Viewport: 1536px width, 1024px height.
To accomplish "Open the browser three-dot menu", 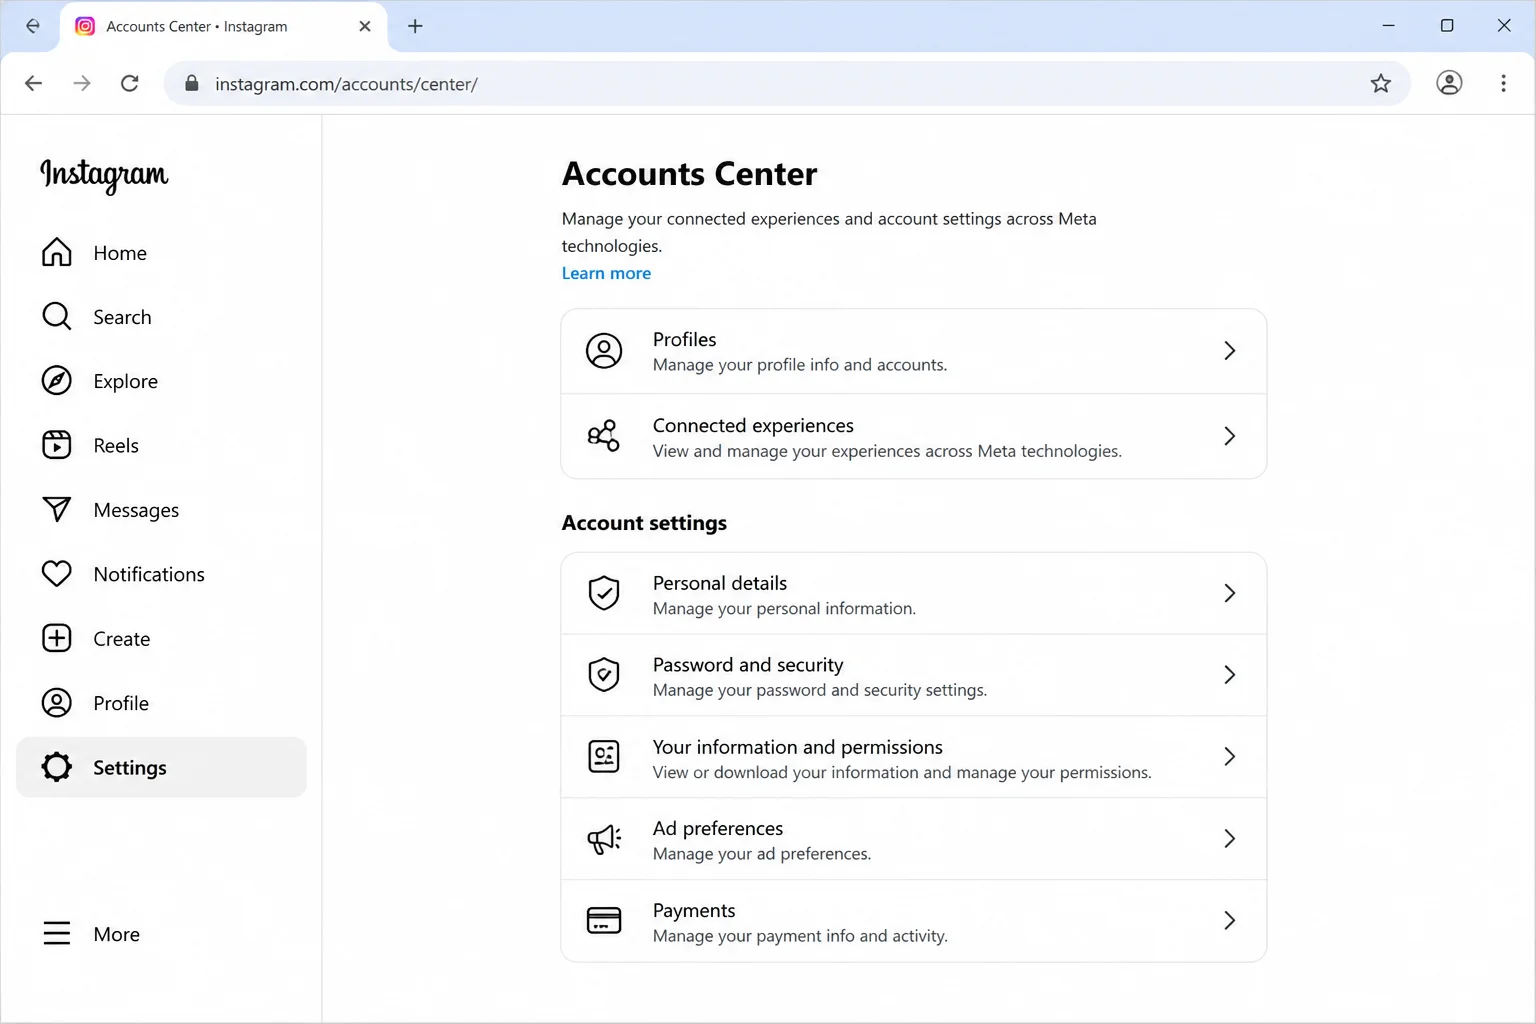I will 1503,83.
